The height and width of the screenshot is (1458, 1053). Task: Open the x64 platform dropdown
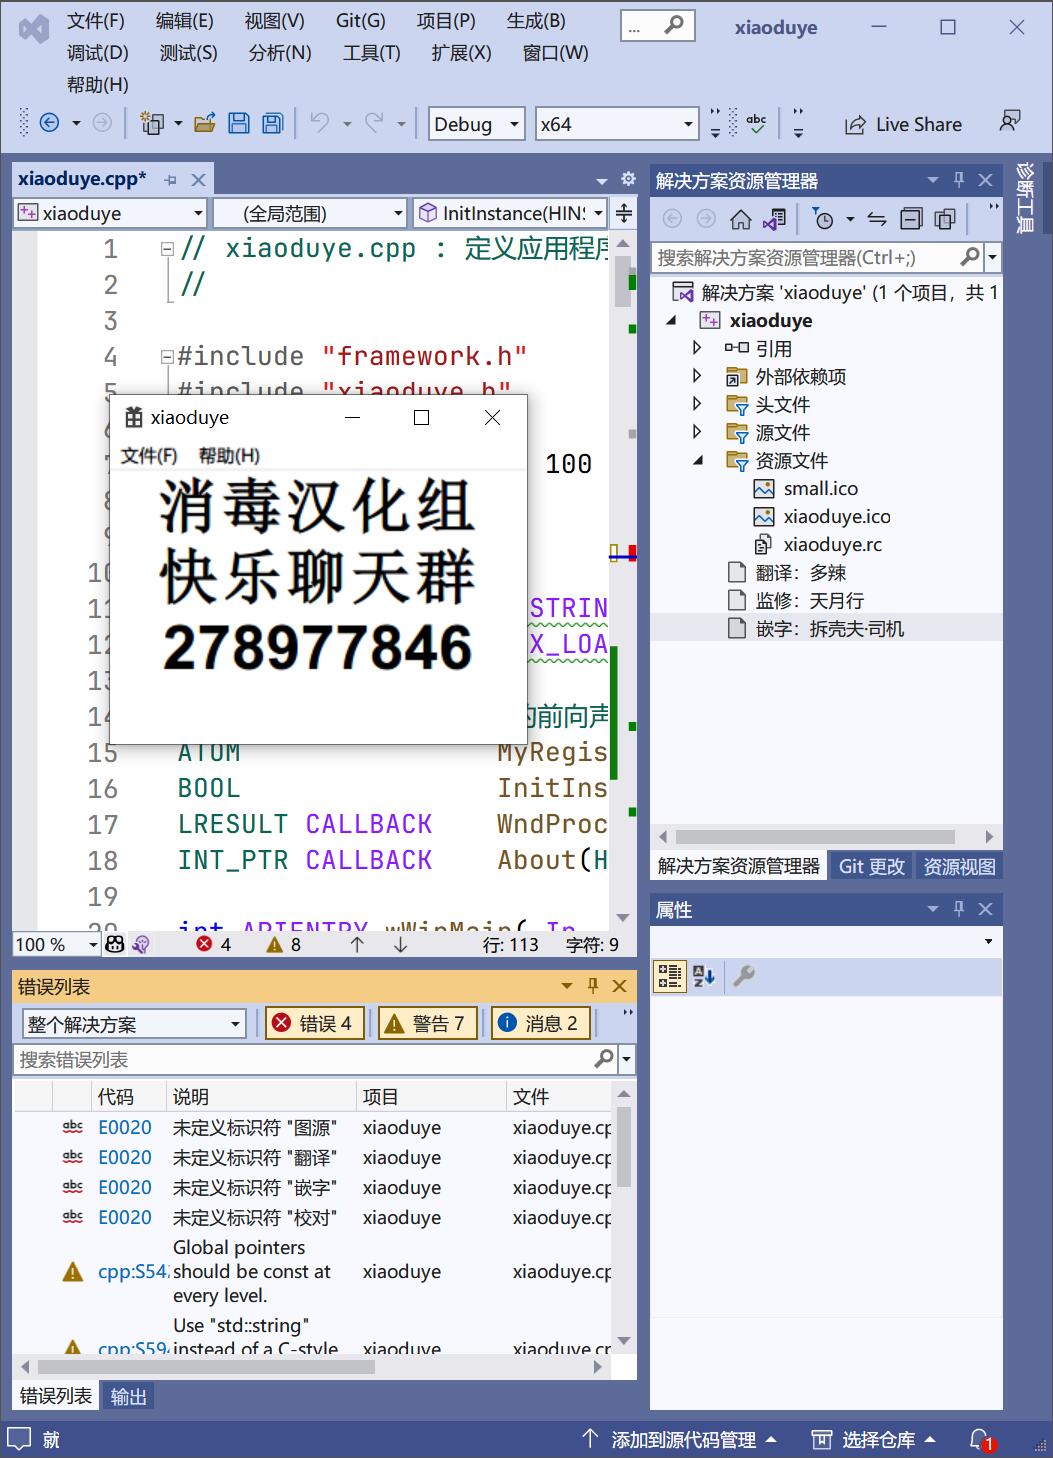point(616,124)
